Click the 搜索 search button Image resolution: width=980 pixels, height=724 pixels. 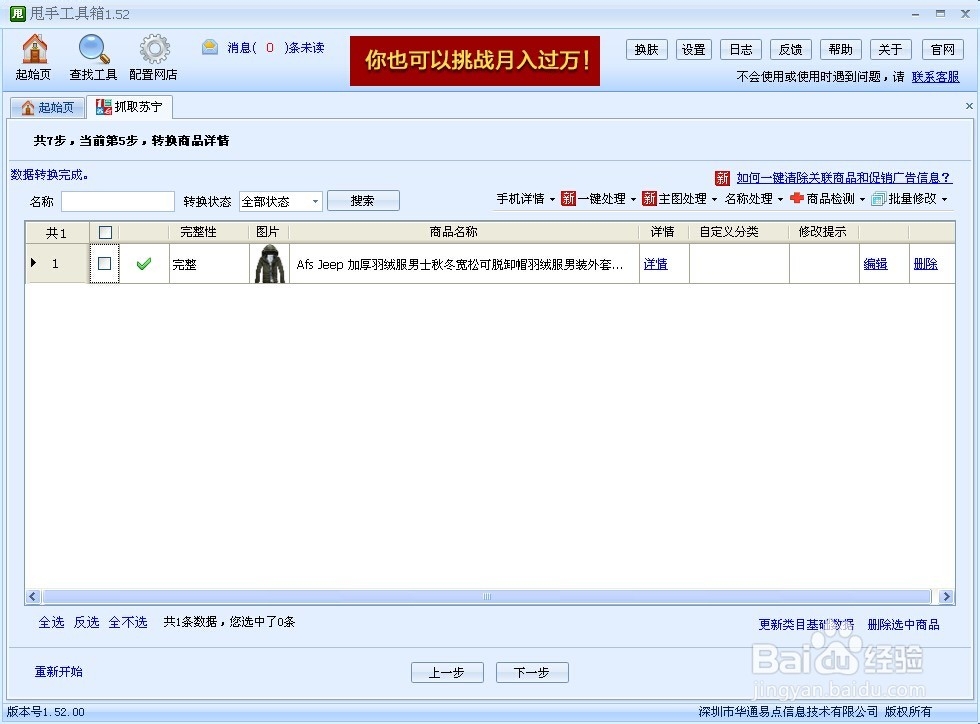(x=363, y=200)
